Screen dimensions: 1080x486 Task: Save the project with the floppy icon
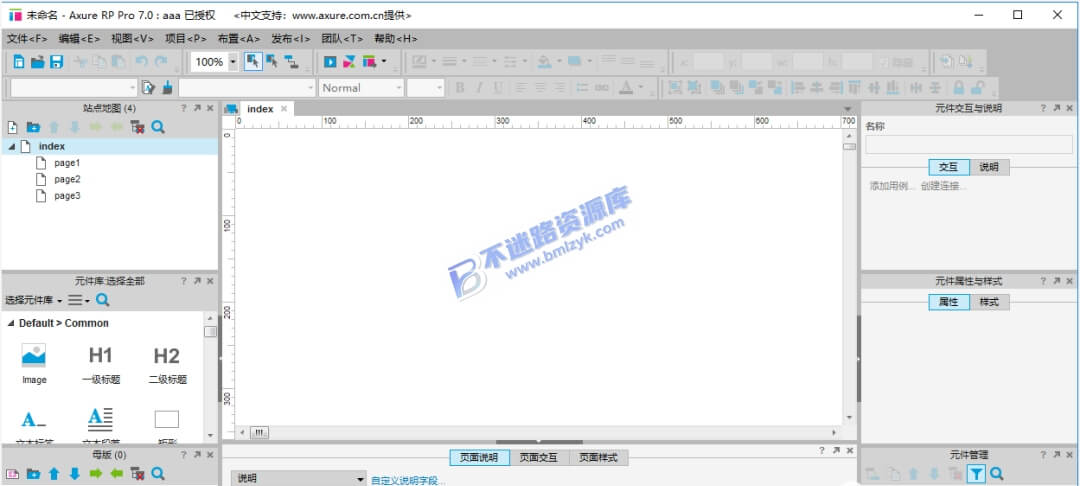[56, 62]
